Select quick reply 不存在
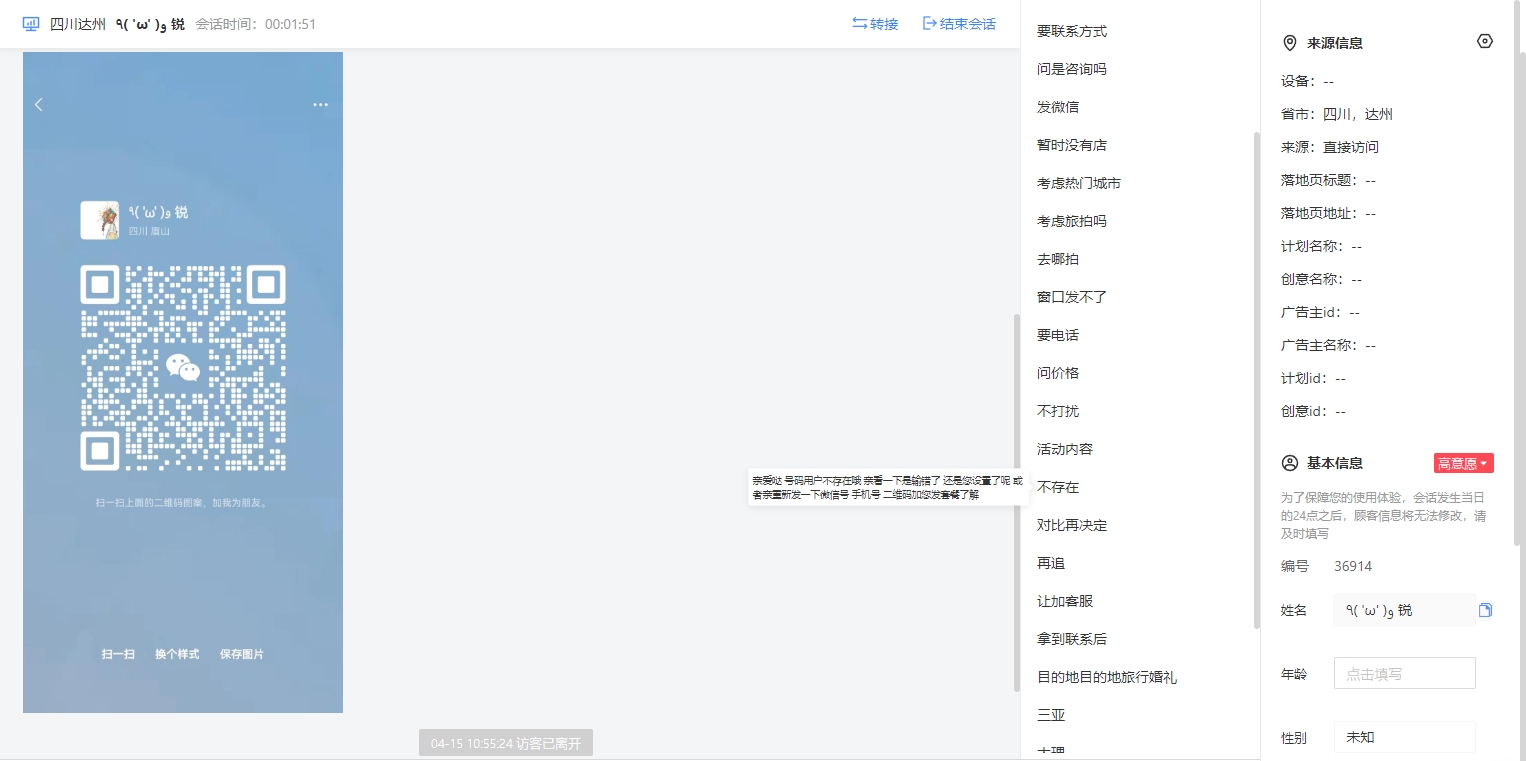 1058,487
